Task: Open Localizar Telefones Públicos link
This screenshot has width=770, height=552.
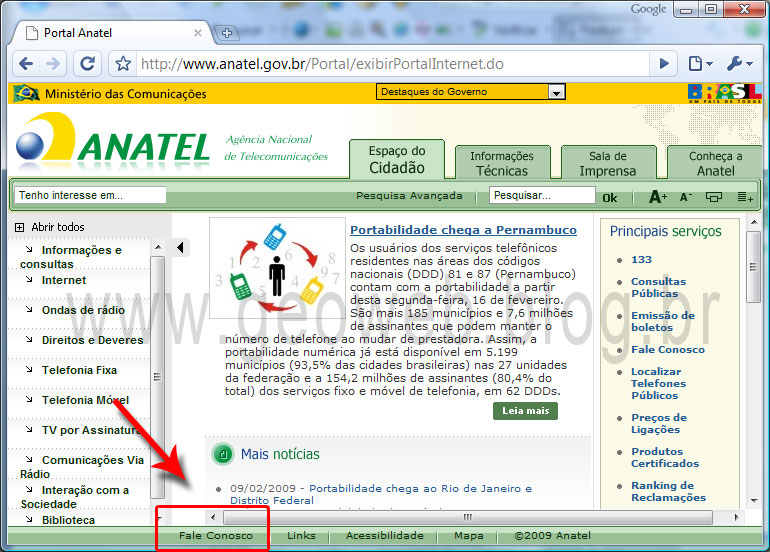Action: (x=658, y=384)
